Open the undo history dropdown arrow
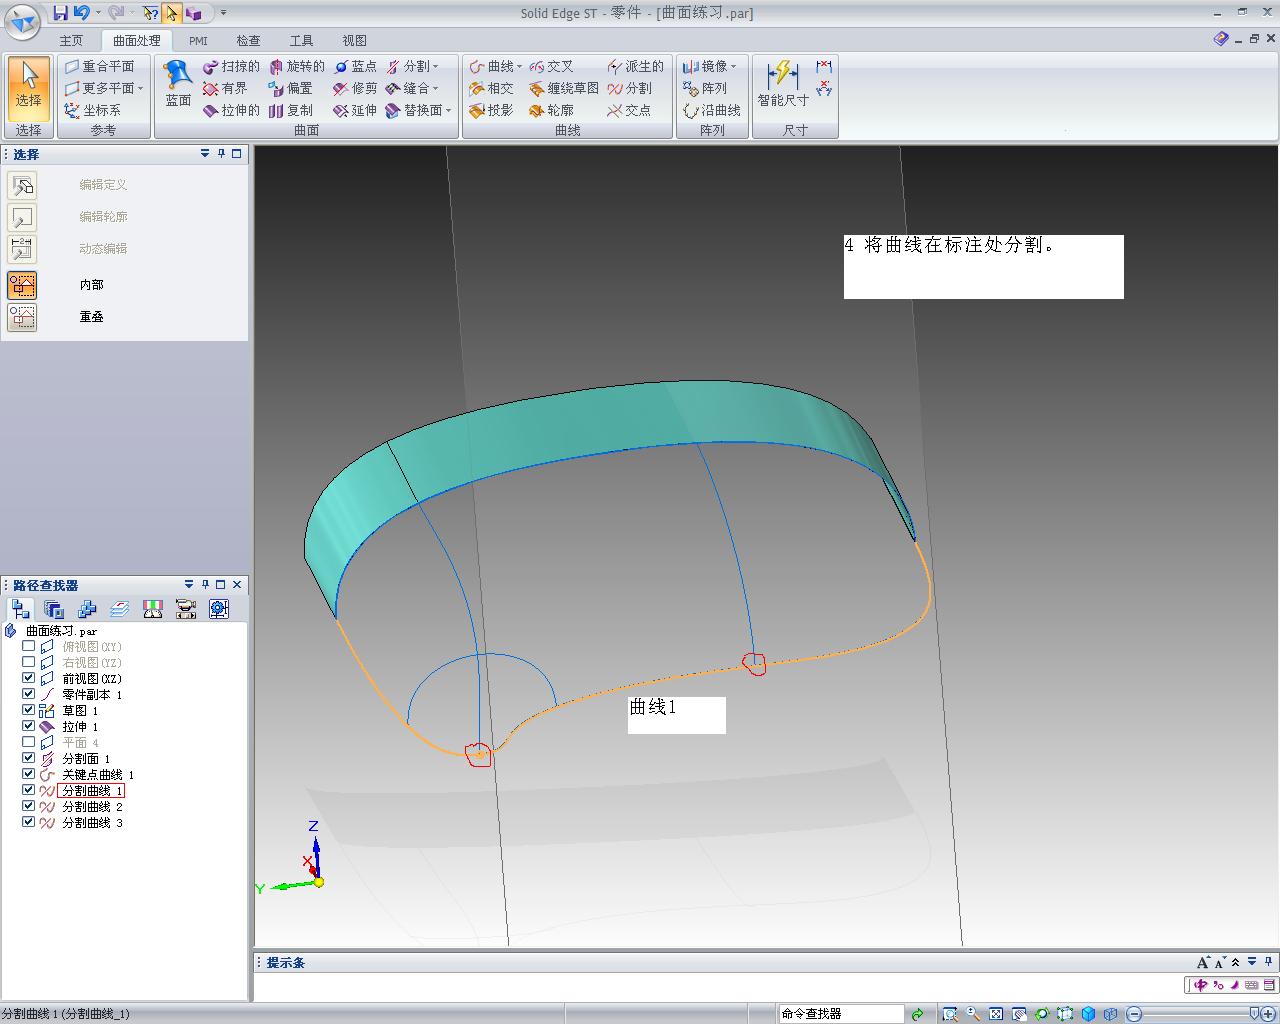Image resolution: width=1280 pixels, height=1024 pixels. click(x=98, y=13)
